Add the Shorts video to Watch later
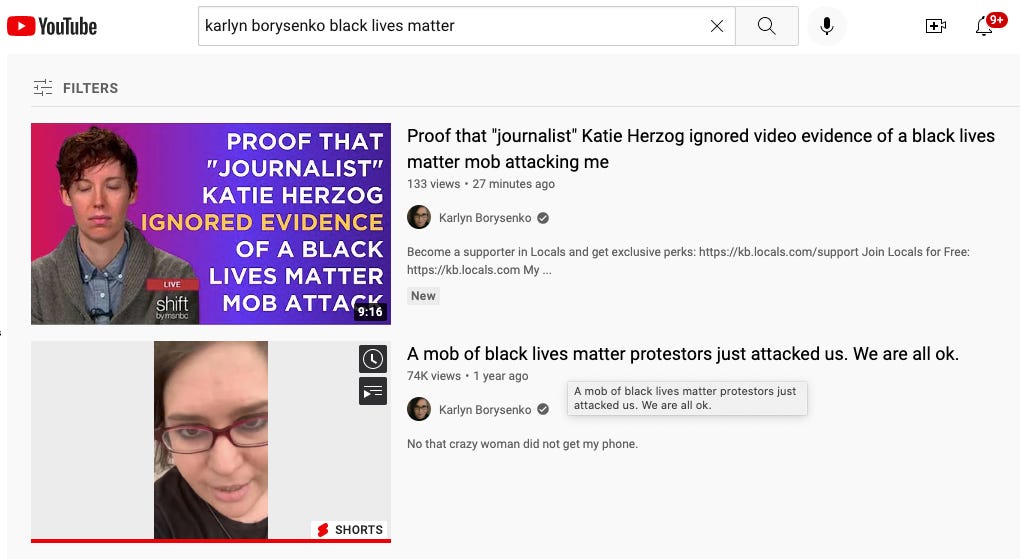Viewport: 1020px width, 559px height. coord(373,359)
